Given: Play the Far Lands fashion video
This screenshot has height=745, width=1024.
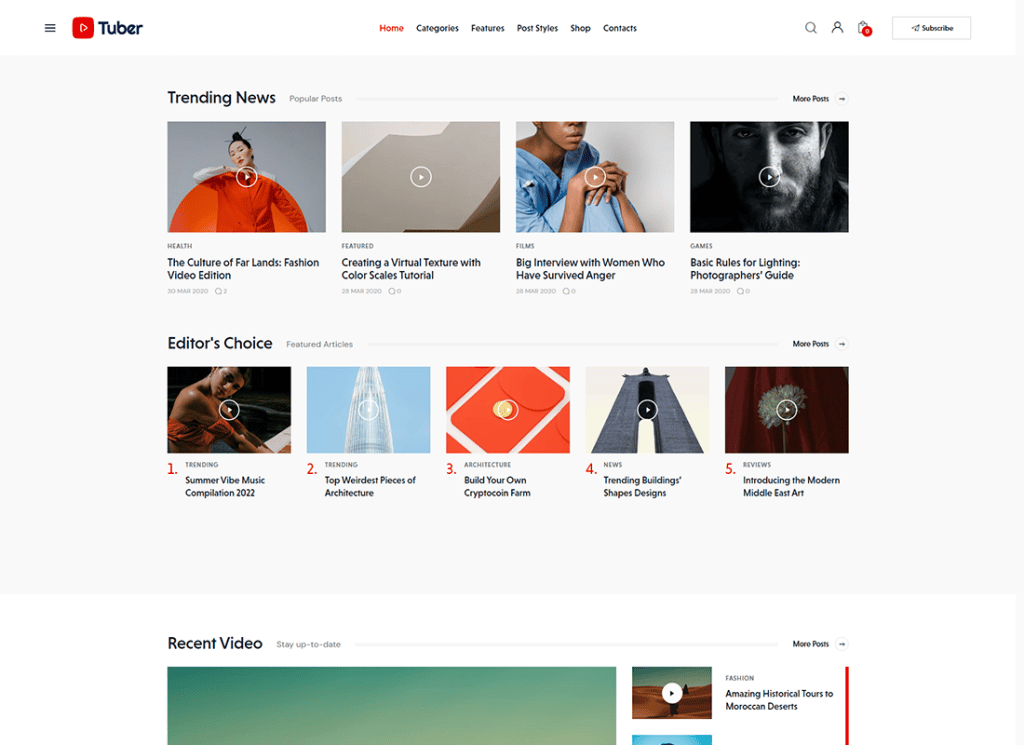Looking at the screenshot, I should (246, 177).
